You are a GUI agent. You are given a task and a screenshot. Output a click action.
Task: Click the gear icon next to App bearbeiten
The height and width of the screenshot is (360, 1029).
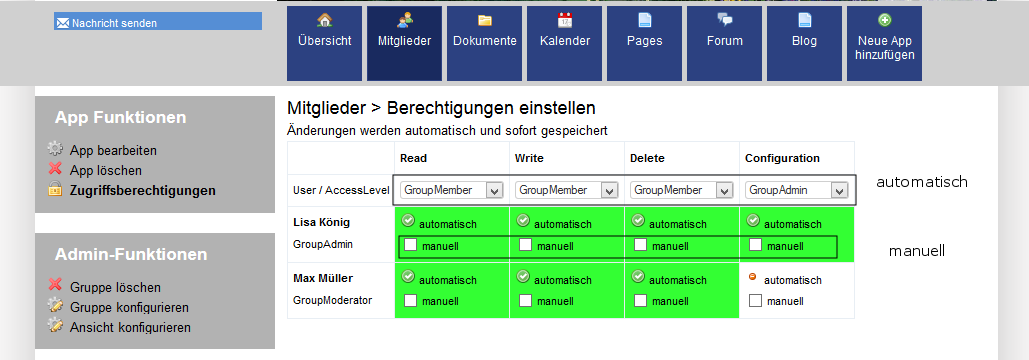(55, 149)
